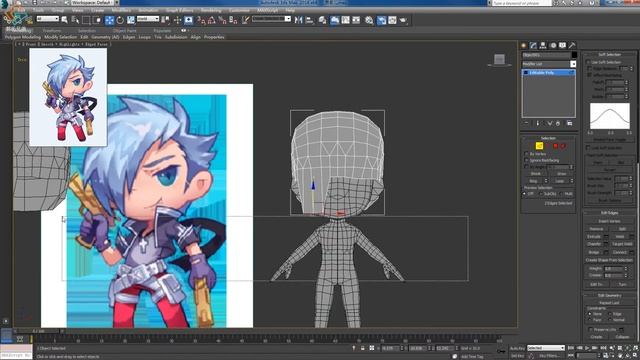Toggle Window/Crossing selection mode
Image resolution: width=640 pixels, height=360 pixels.
point(97,20)
